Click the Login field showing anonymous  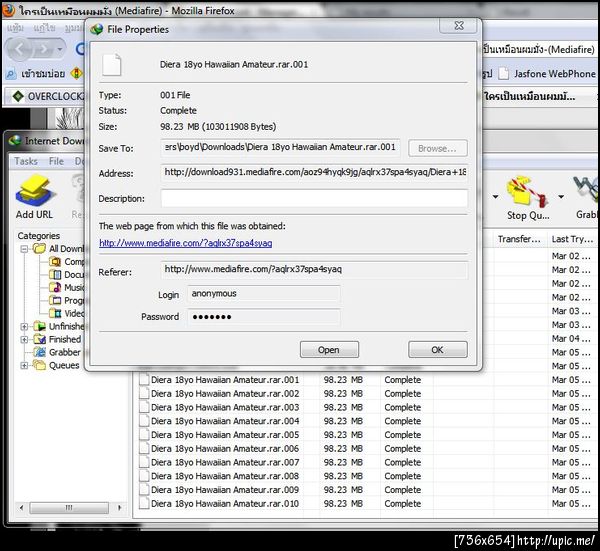(x=264, y=294)
